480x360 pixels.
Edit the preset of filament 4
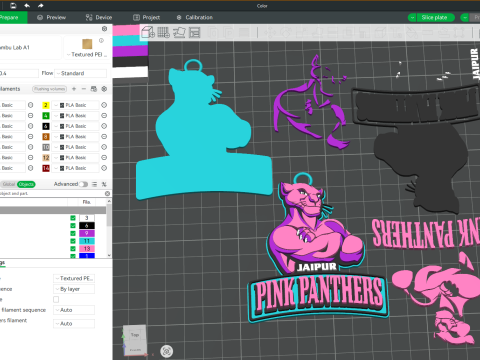coord(104,116)
